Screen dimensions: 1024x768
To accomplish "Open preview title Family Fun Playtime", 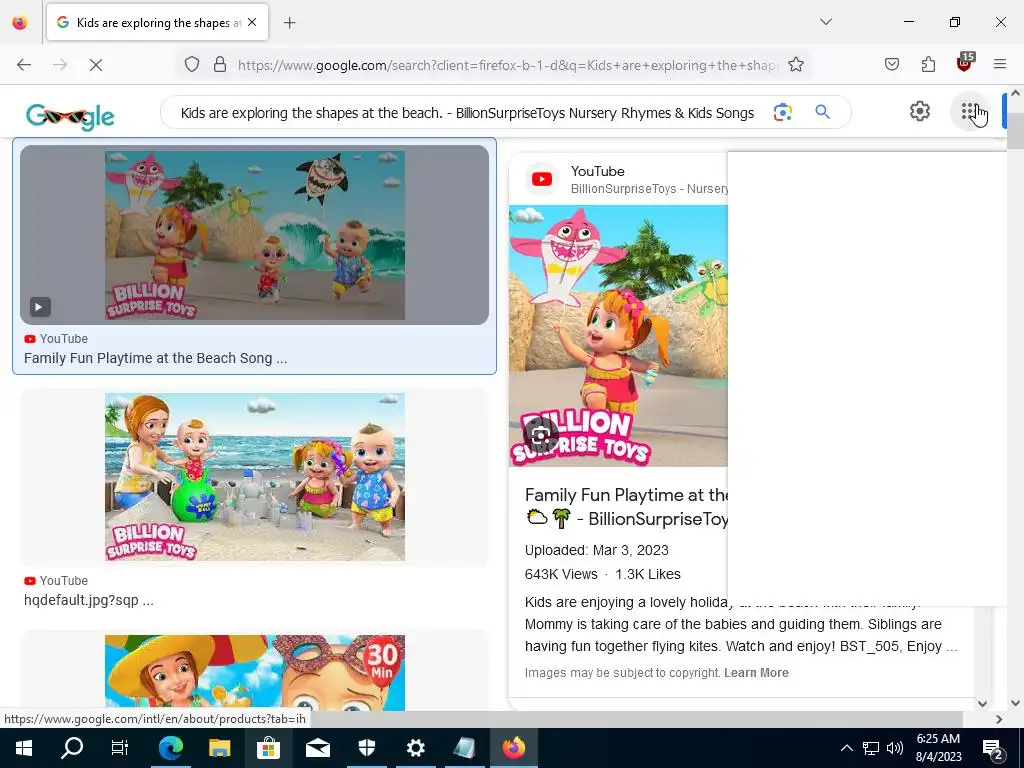I will (627, 507).
